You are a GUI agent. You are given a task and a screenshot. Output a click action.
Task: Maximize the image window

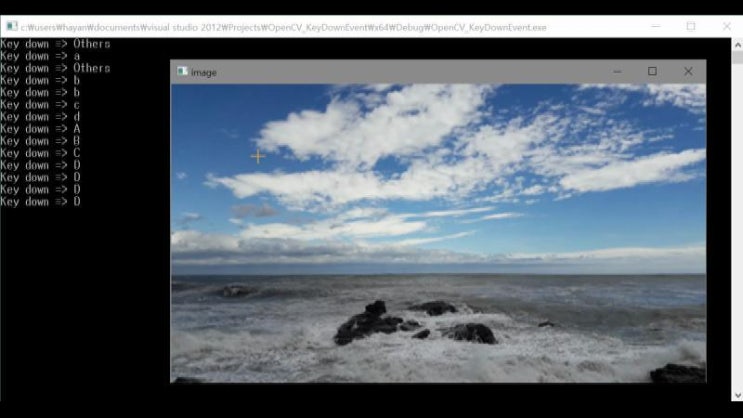652,72
